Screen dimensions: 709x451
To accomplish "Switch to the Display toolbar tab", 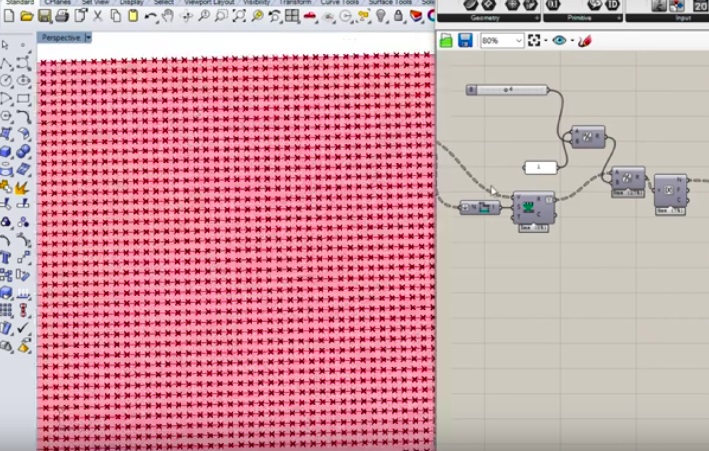I will coord(131,2).
